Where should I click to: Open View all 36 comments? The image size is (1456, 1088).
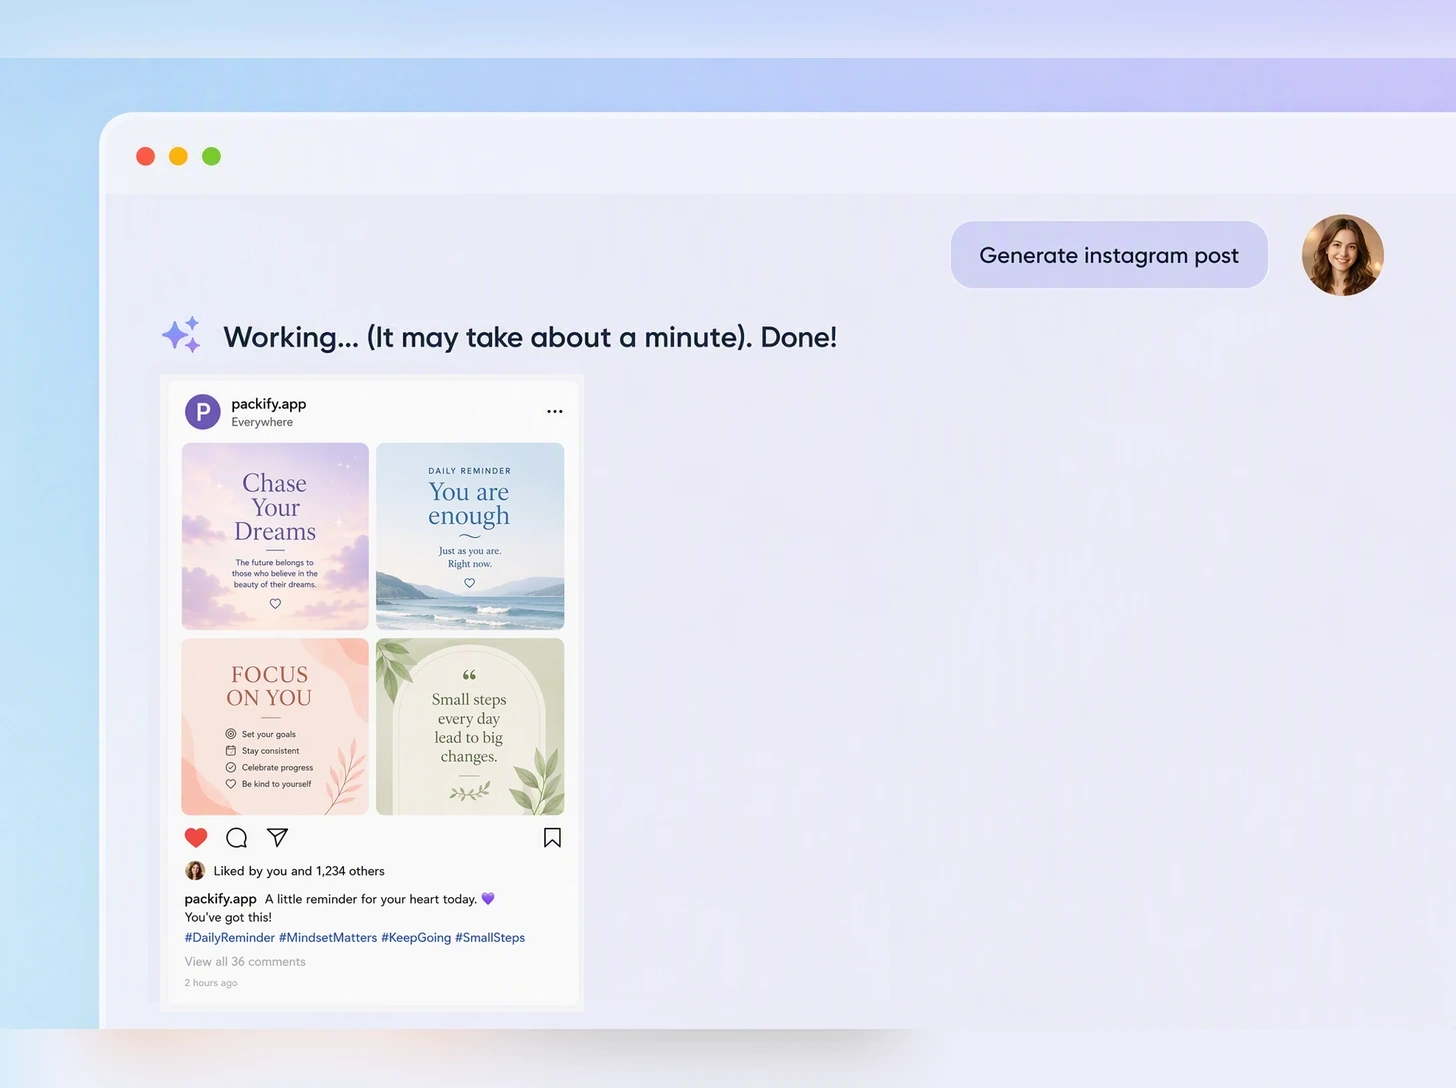[x=245, y=962]
